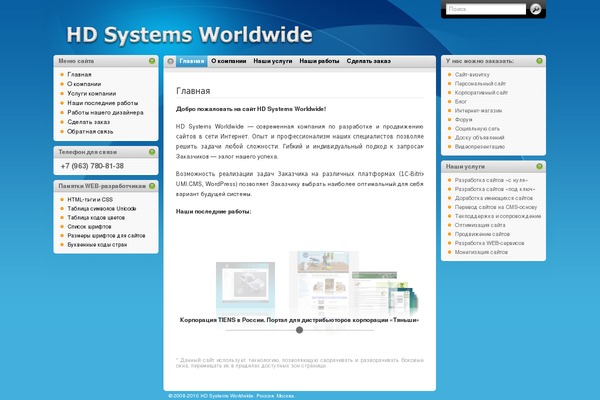Open Наши последние работы link
The image size is (600, 400).
point(103,103)
